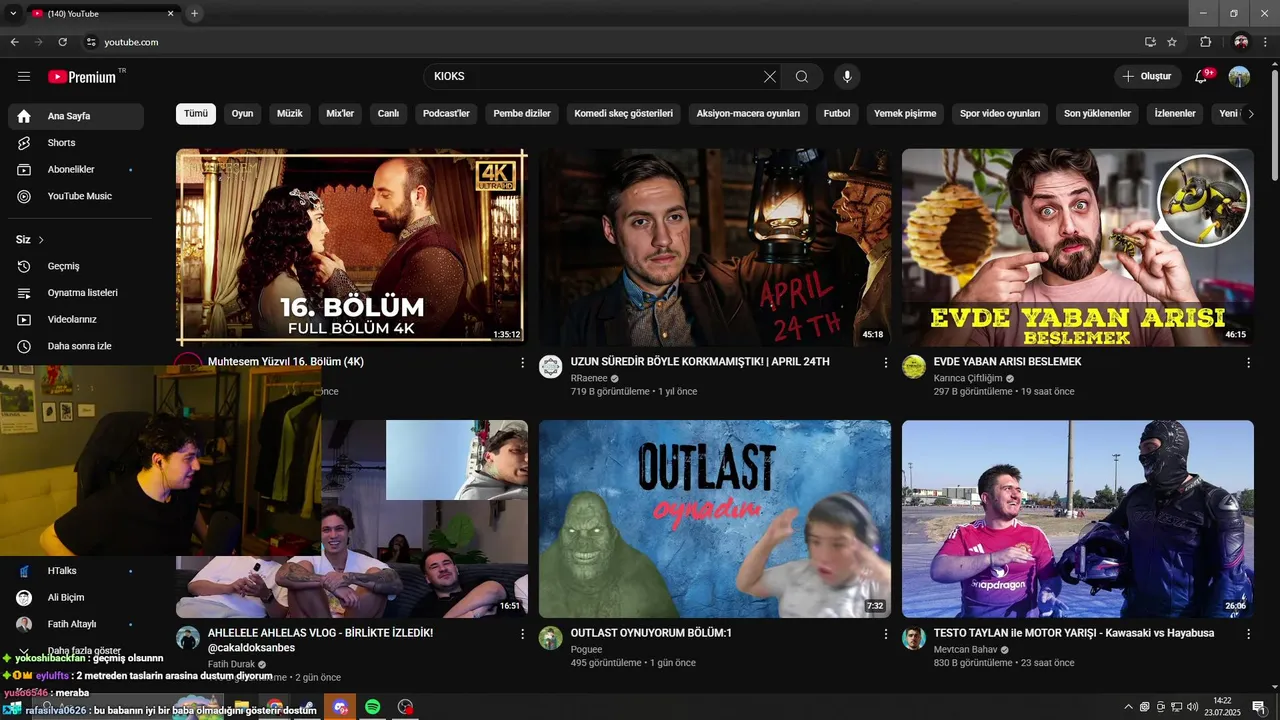Image resolution: width=1280 pixels, height=720 pixels.
Task: Select the Tümü filter chip
Action: 196,114
